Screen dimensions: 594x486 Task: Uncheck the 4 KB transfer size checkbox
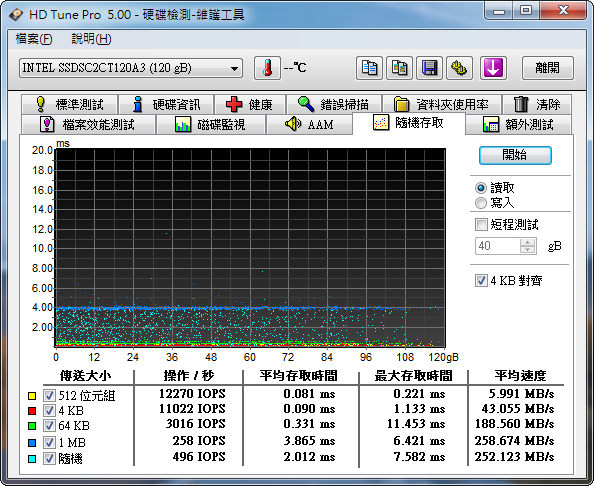point(49,410)
